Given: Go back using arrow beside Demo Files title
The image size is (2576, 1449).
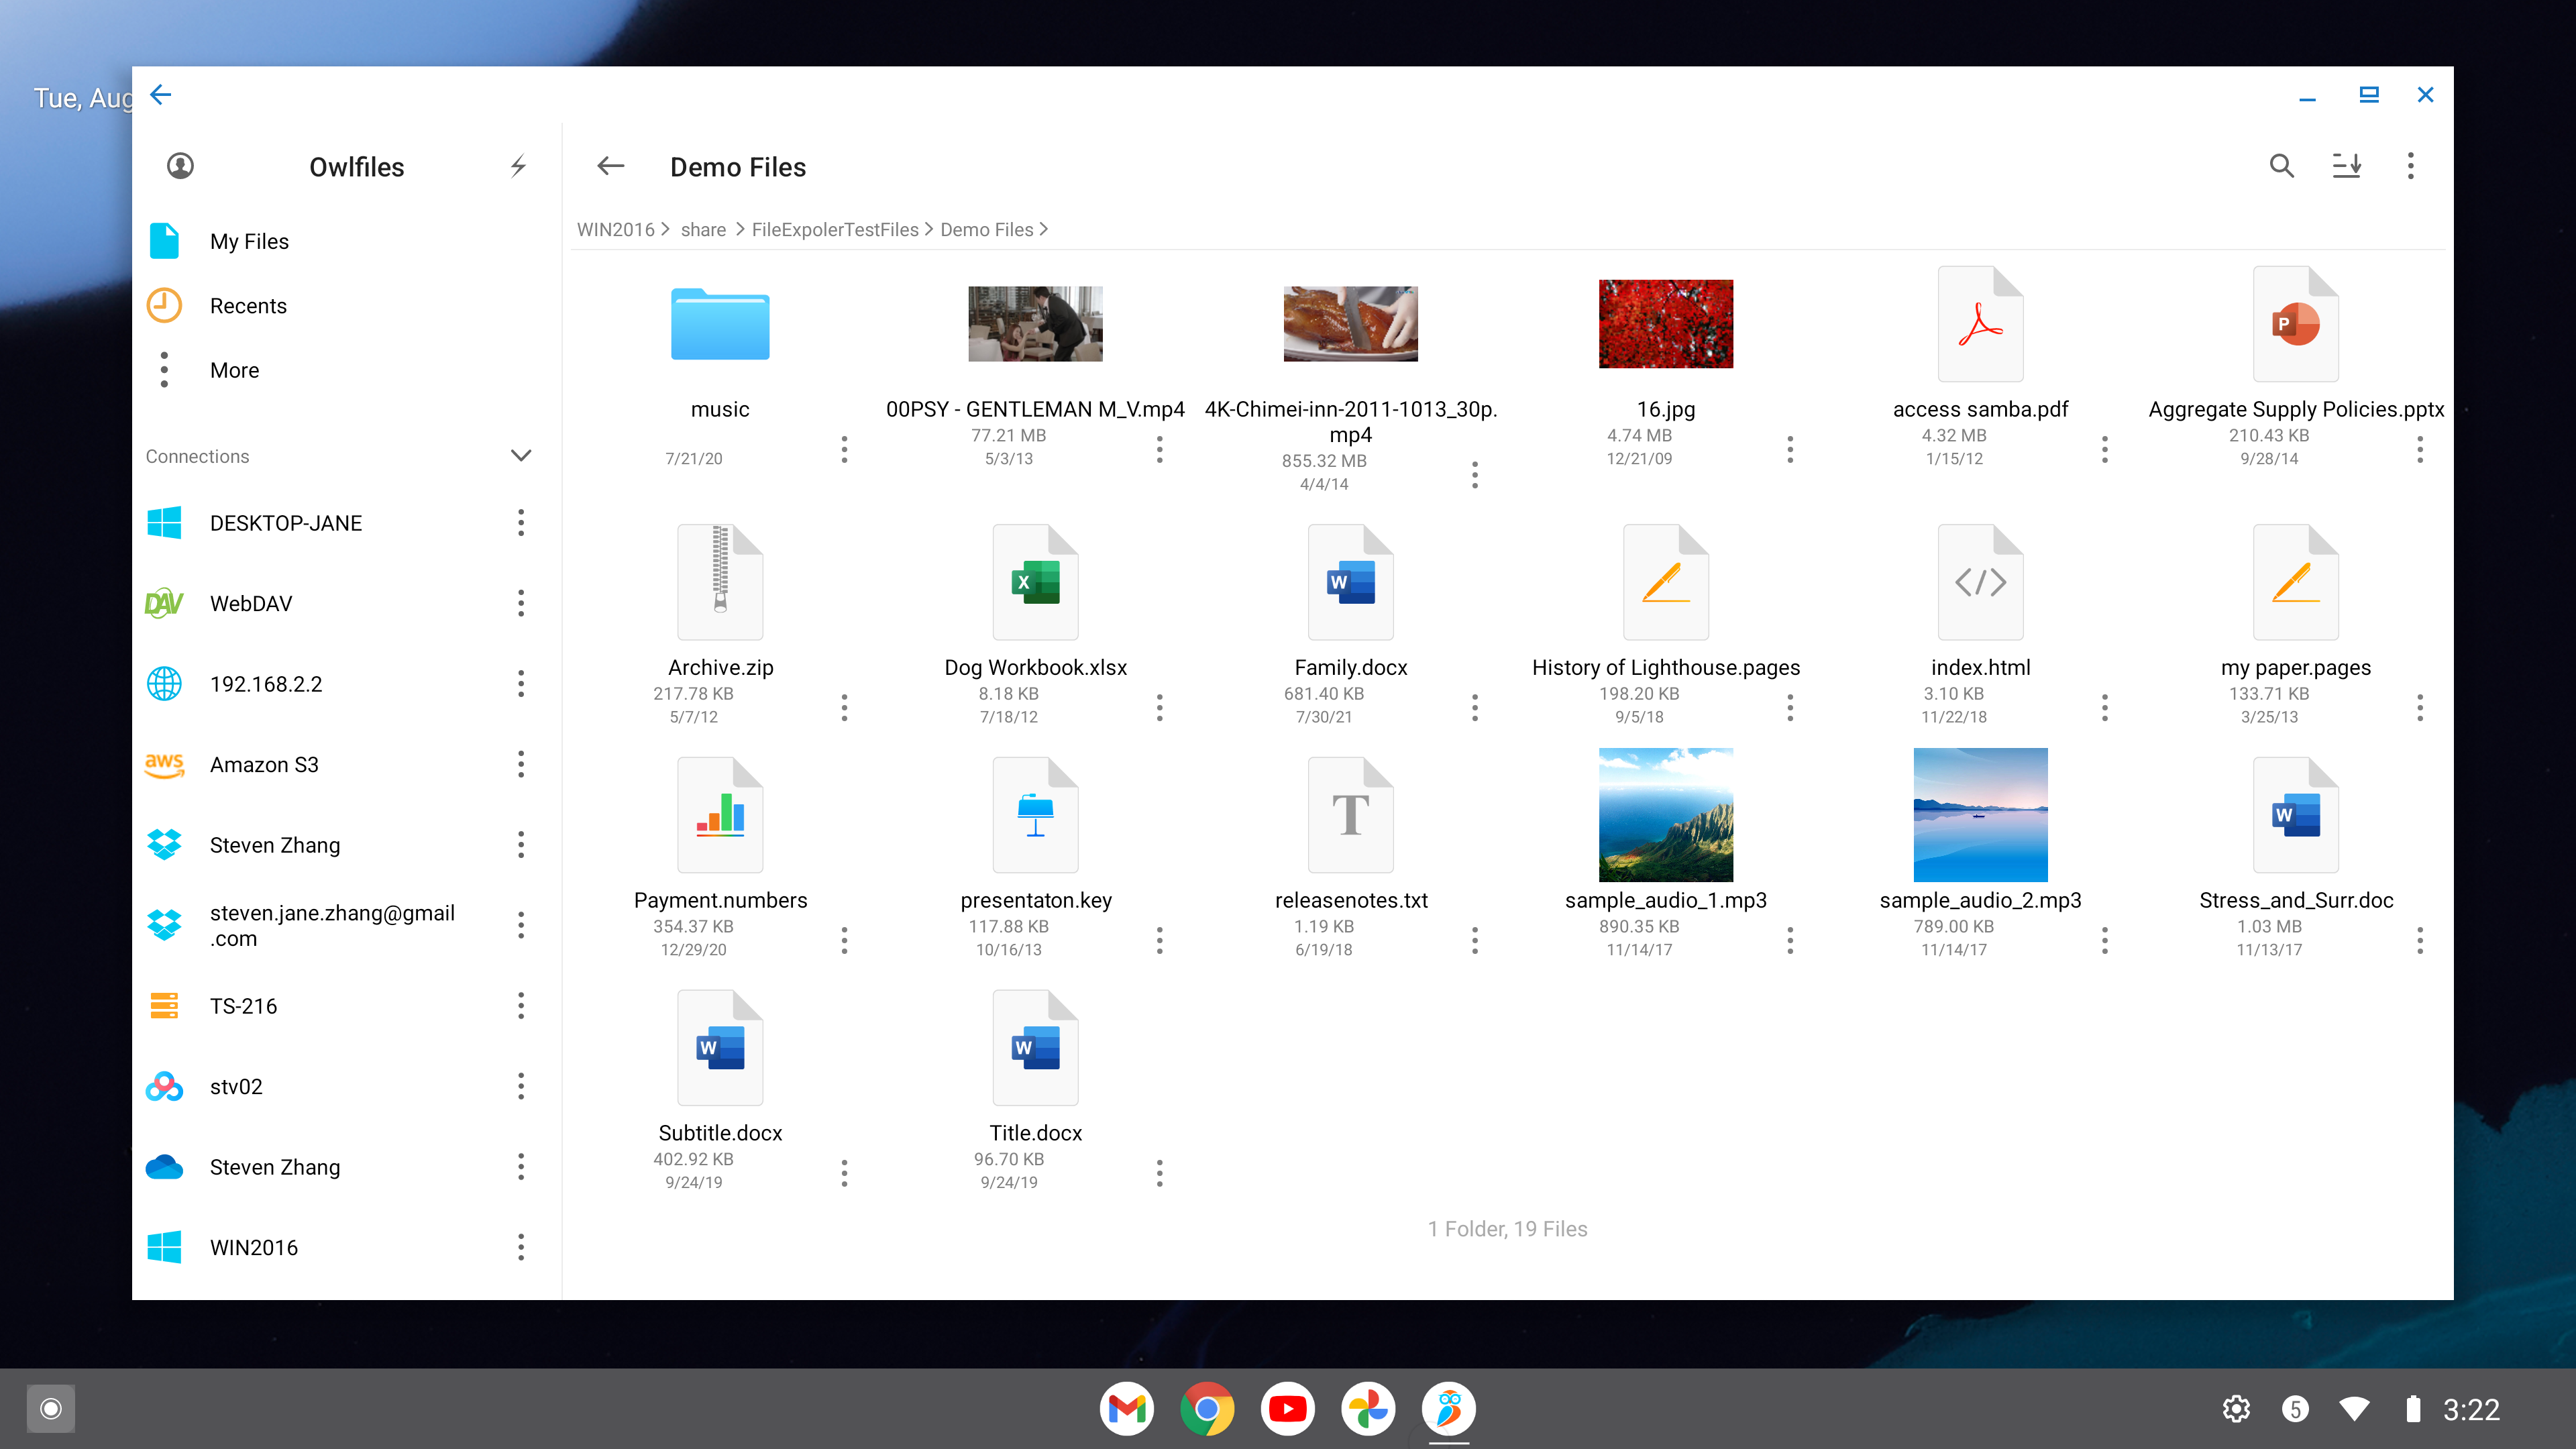Looking at the screenshot, I should coord(610,166).
